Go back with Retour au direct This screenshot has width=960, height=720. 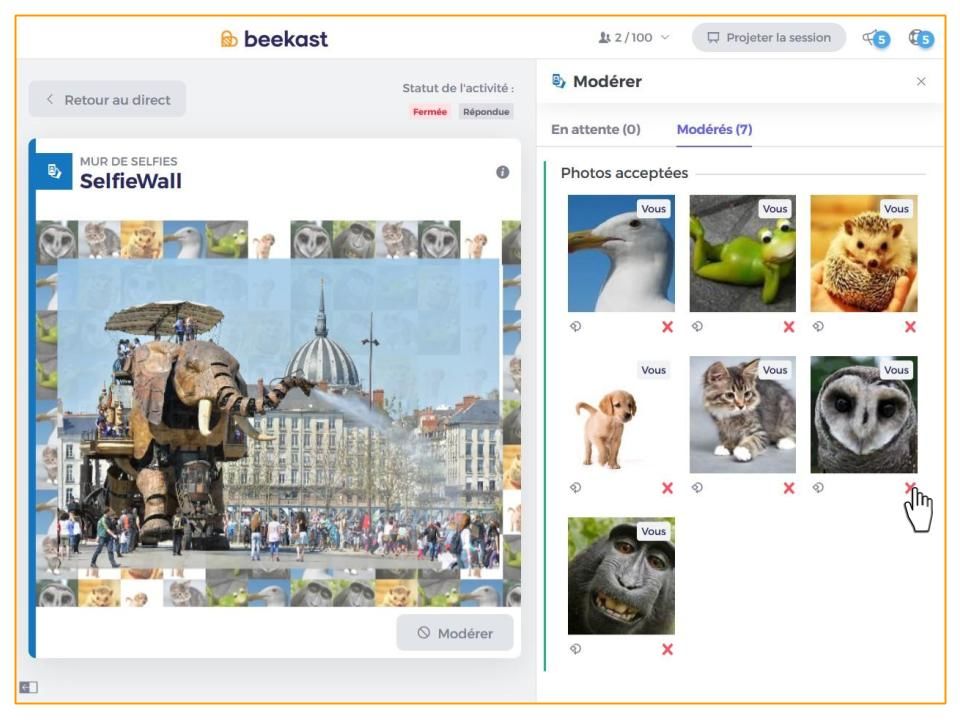click(x=107, y=99)
